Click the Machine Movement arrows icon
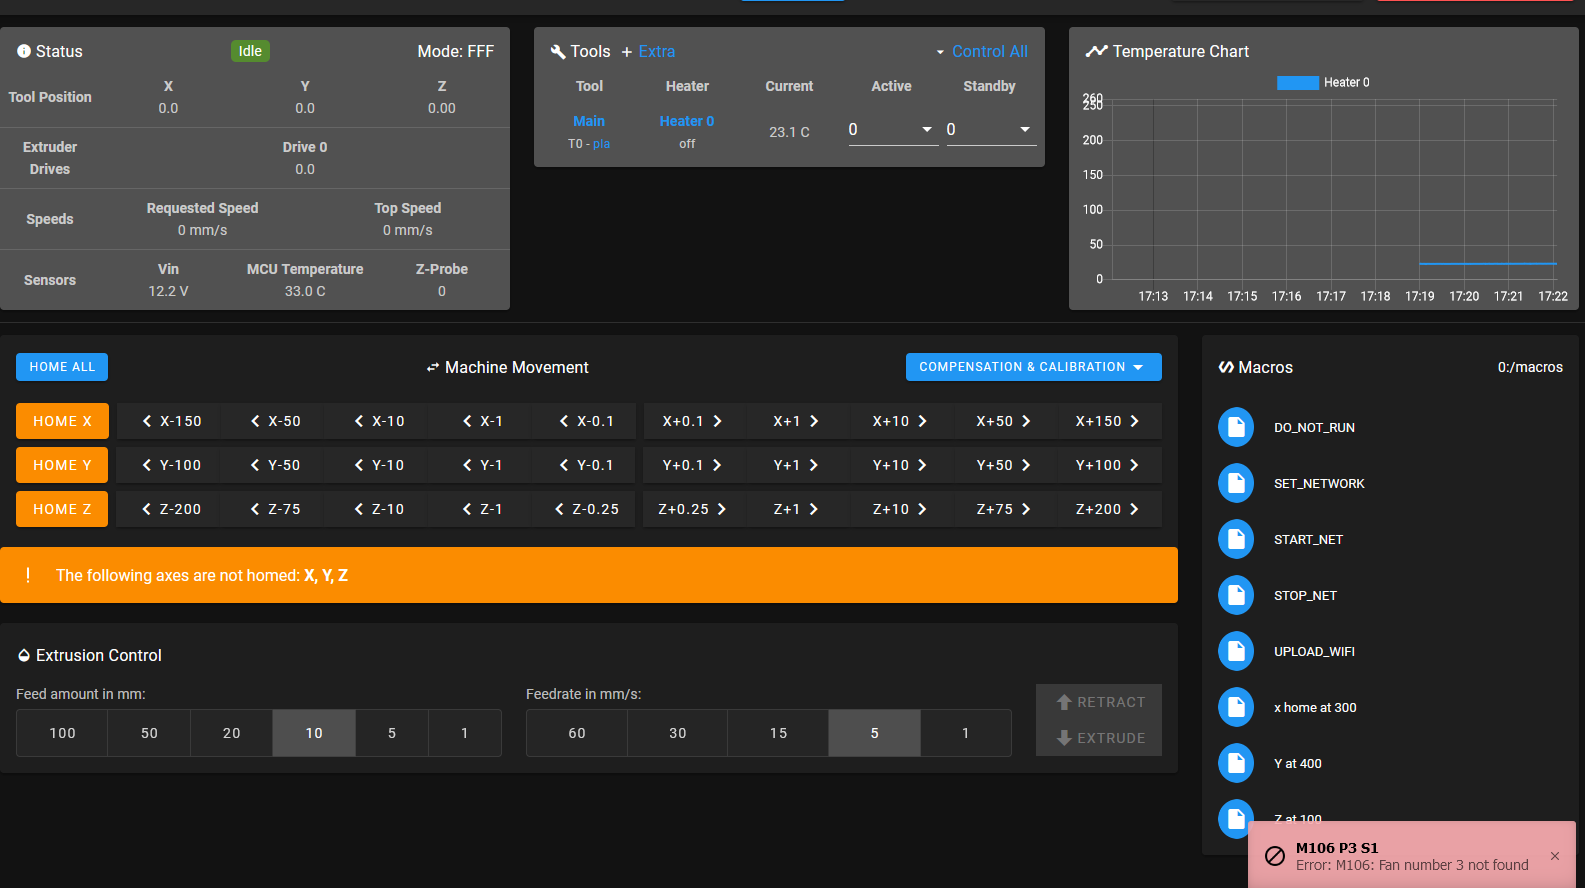The width and height of the screenshot is (1585, 888). pyautogui.click(x=433, y=367)
